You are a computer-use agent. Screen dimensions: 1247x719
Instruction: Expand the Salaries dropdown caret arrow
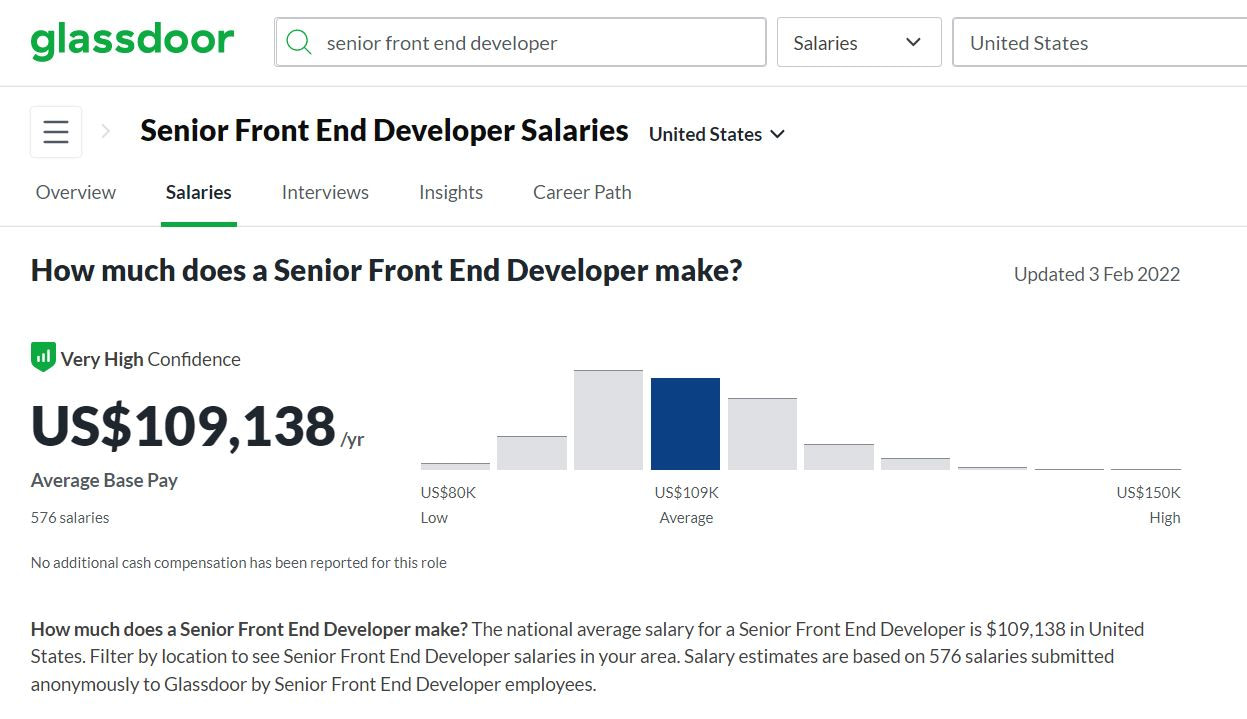pos(911,42)
